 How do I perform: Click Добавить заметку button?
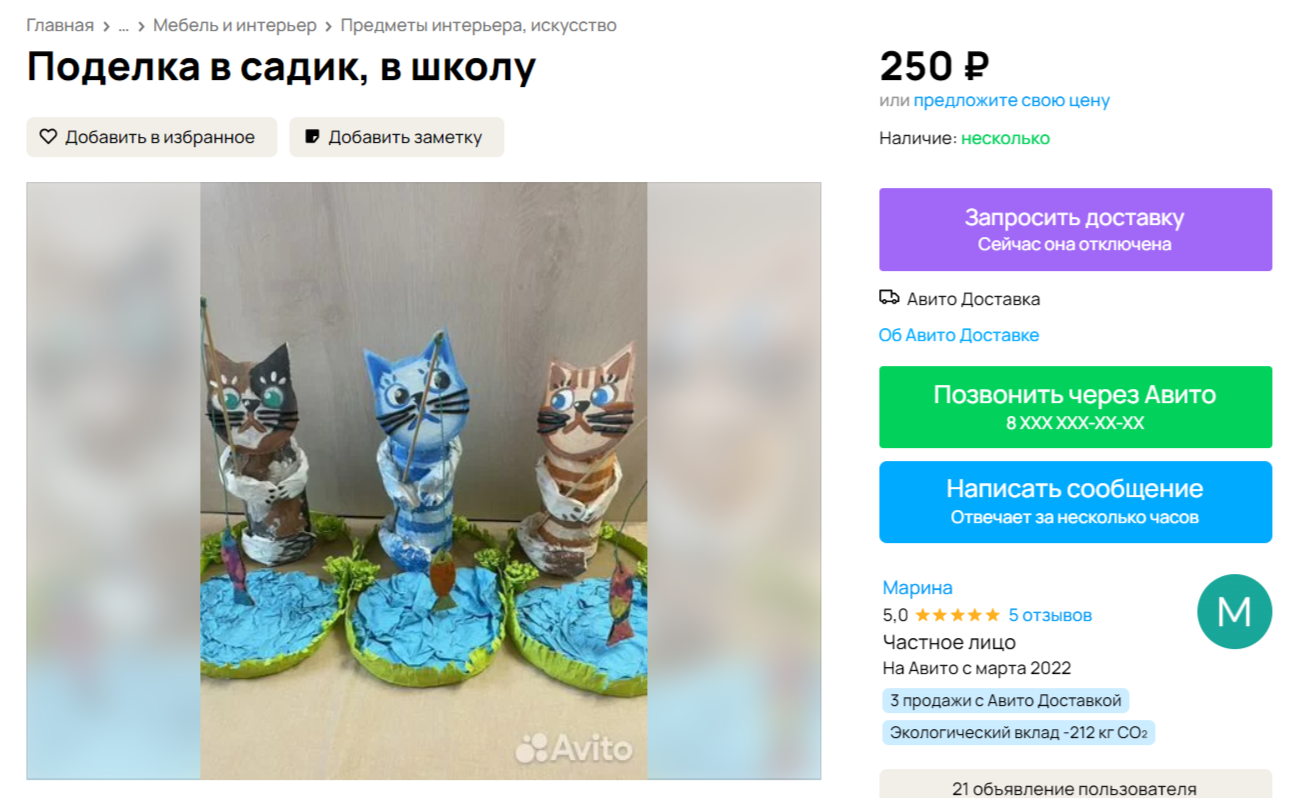coord(397,137)
